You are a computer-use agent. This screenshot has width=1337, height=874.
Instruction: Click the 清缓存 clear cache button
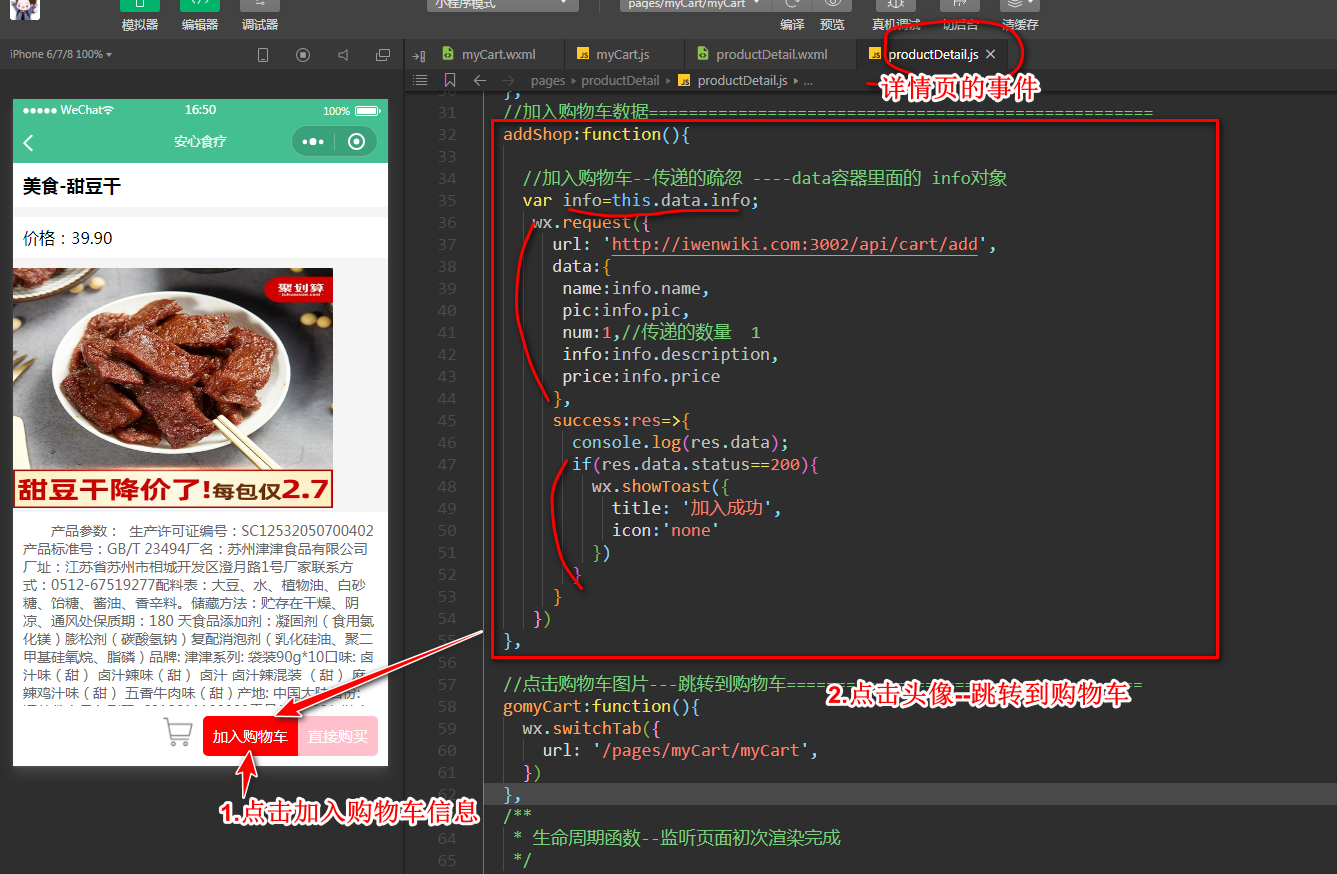[1020, 16]
